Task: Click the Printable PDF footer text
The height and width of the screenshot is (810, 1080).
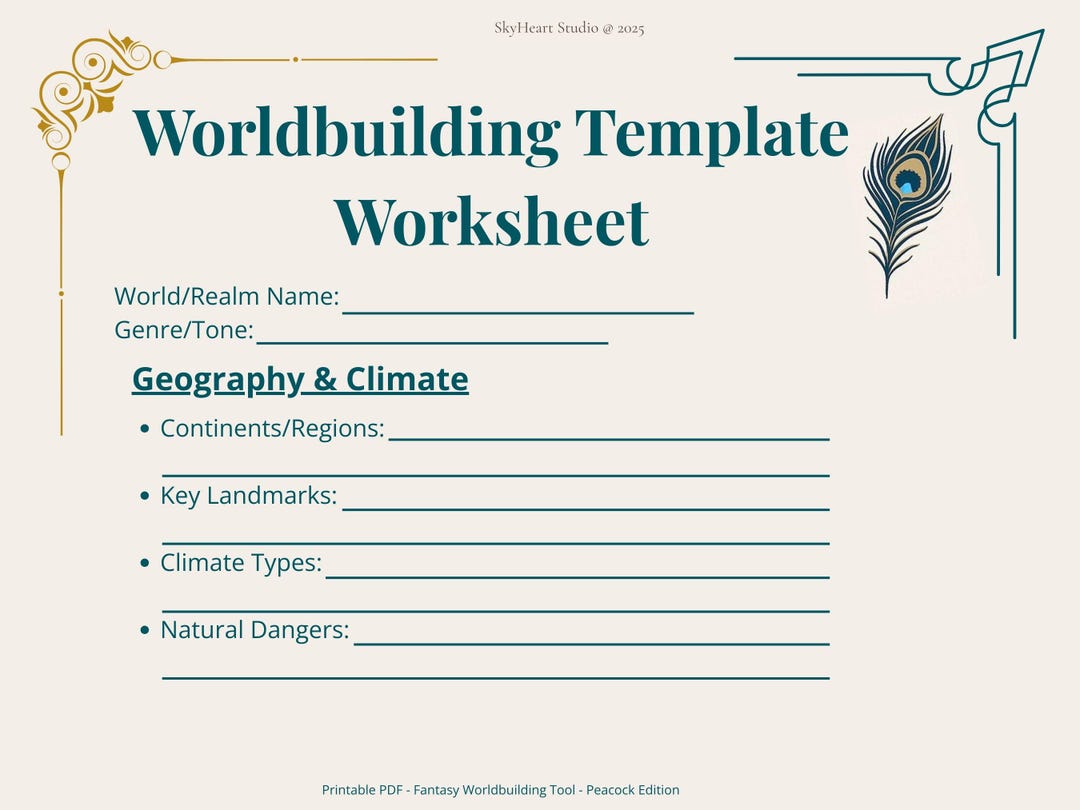Action: point(501,790)
